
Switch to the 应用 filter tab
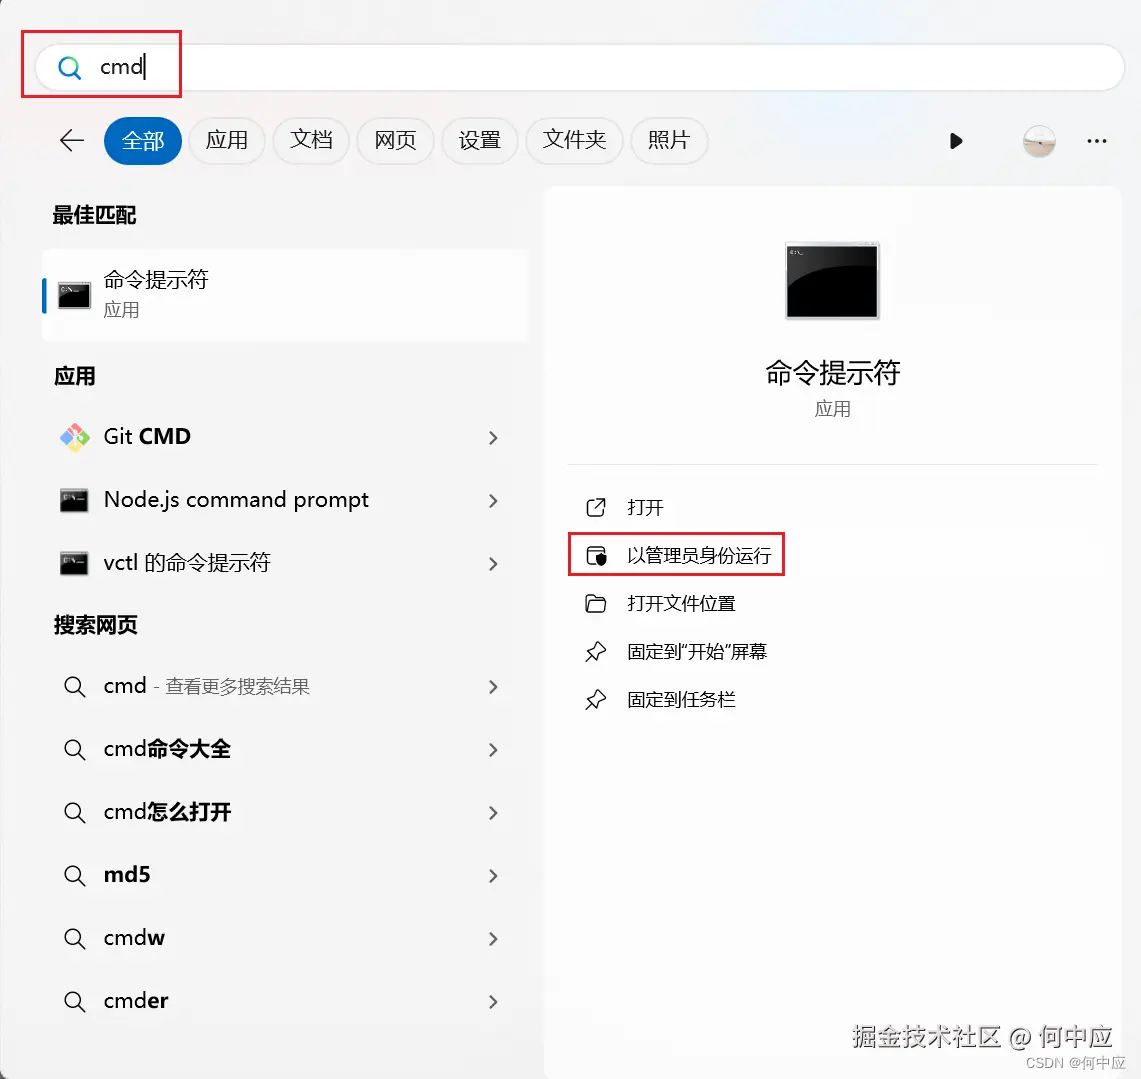point(226,141)
